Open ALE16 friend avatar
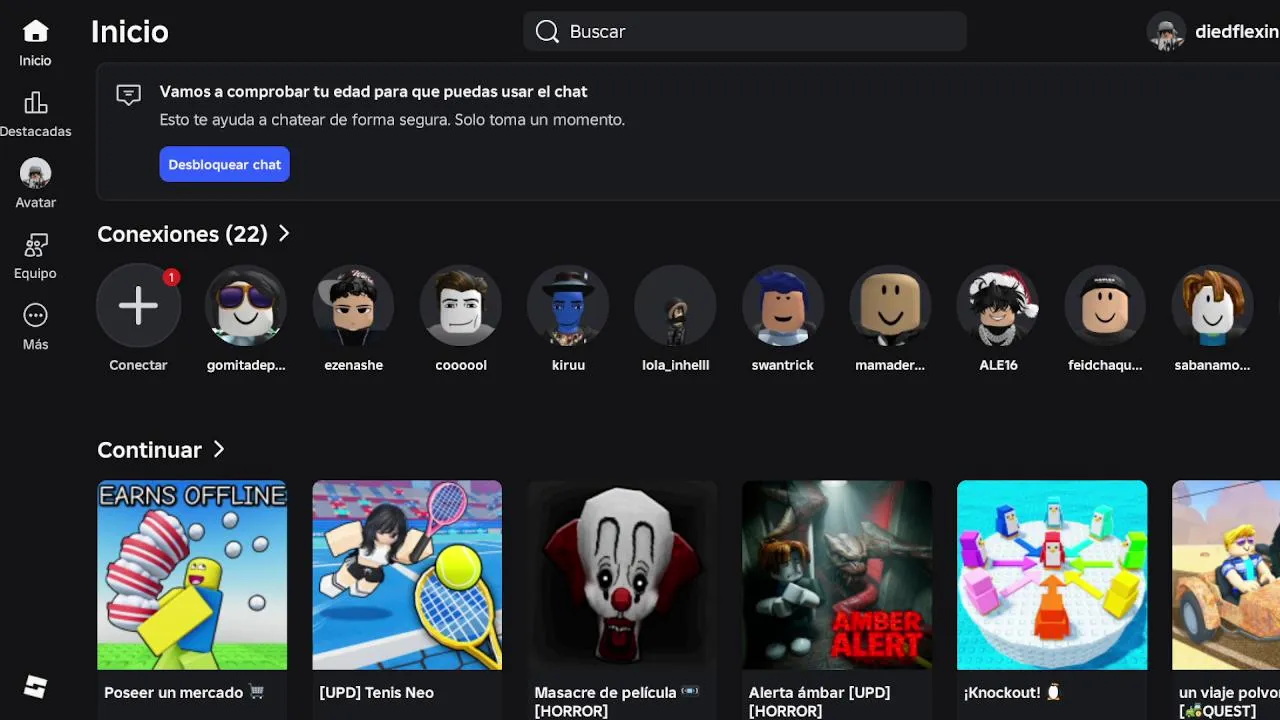1280x720 pixels. [998, 306]
